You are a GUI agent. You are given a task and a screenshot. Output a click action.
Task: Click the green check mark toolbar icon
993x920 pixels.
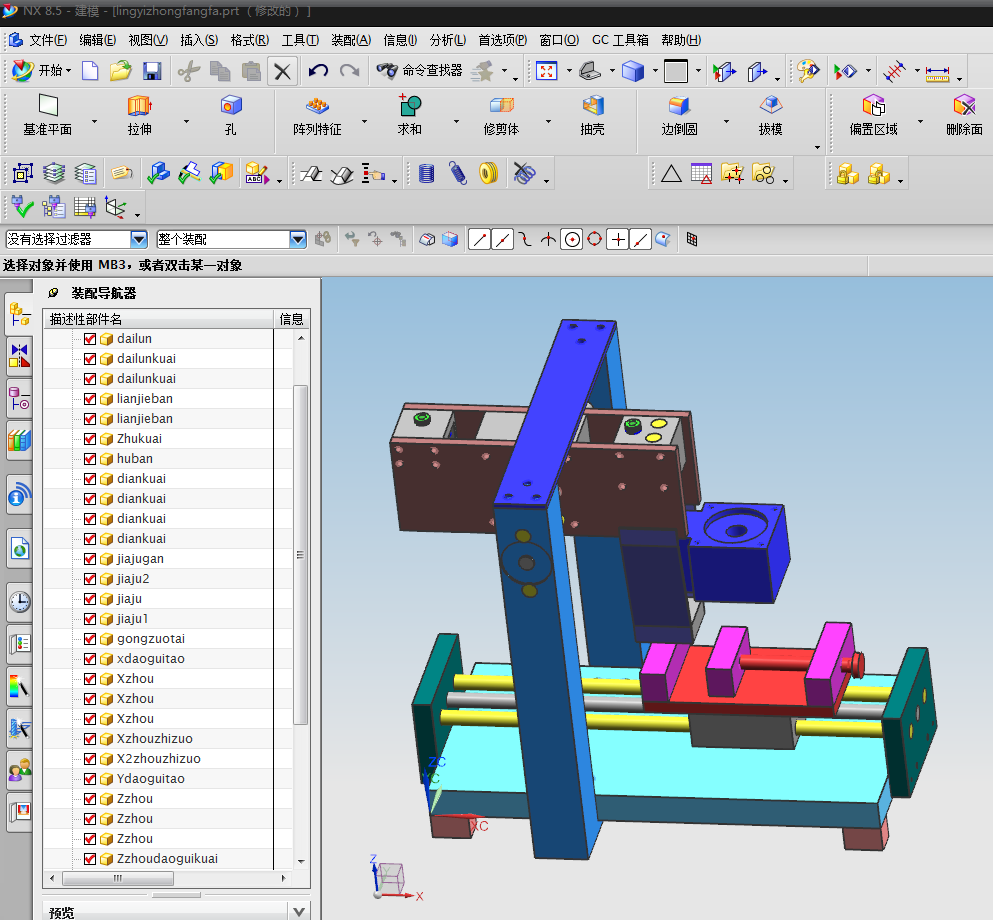pyautogui.click(x=23, y=206)
